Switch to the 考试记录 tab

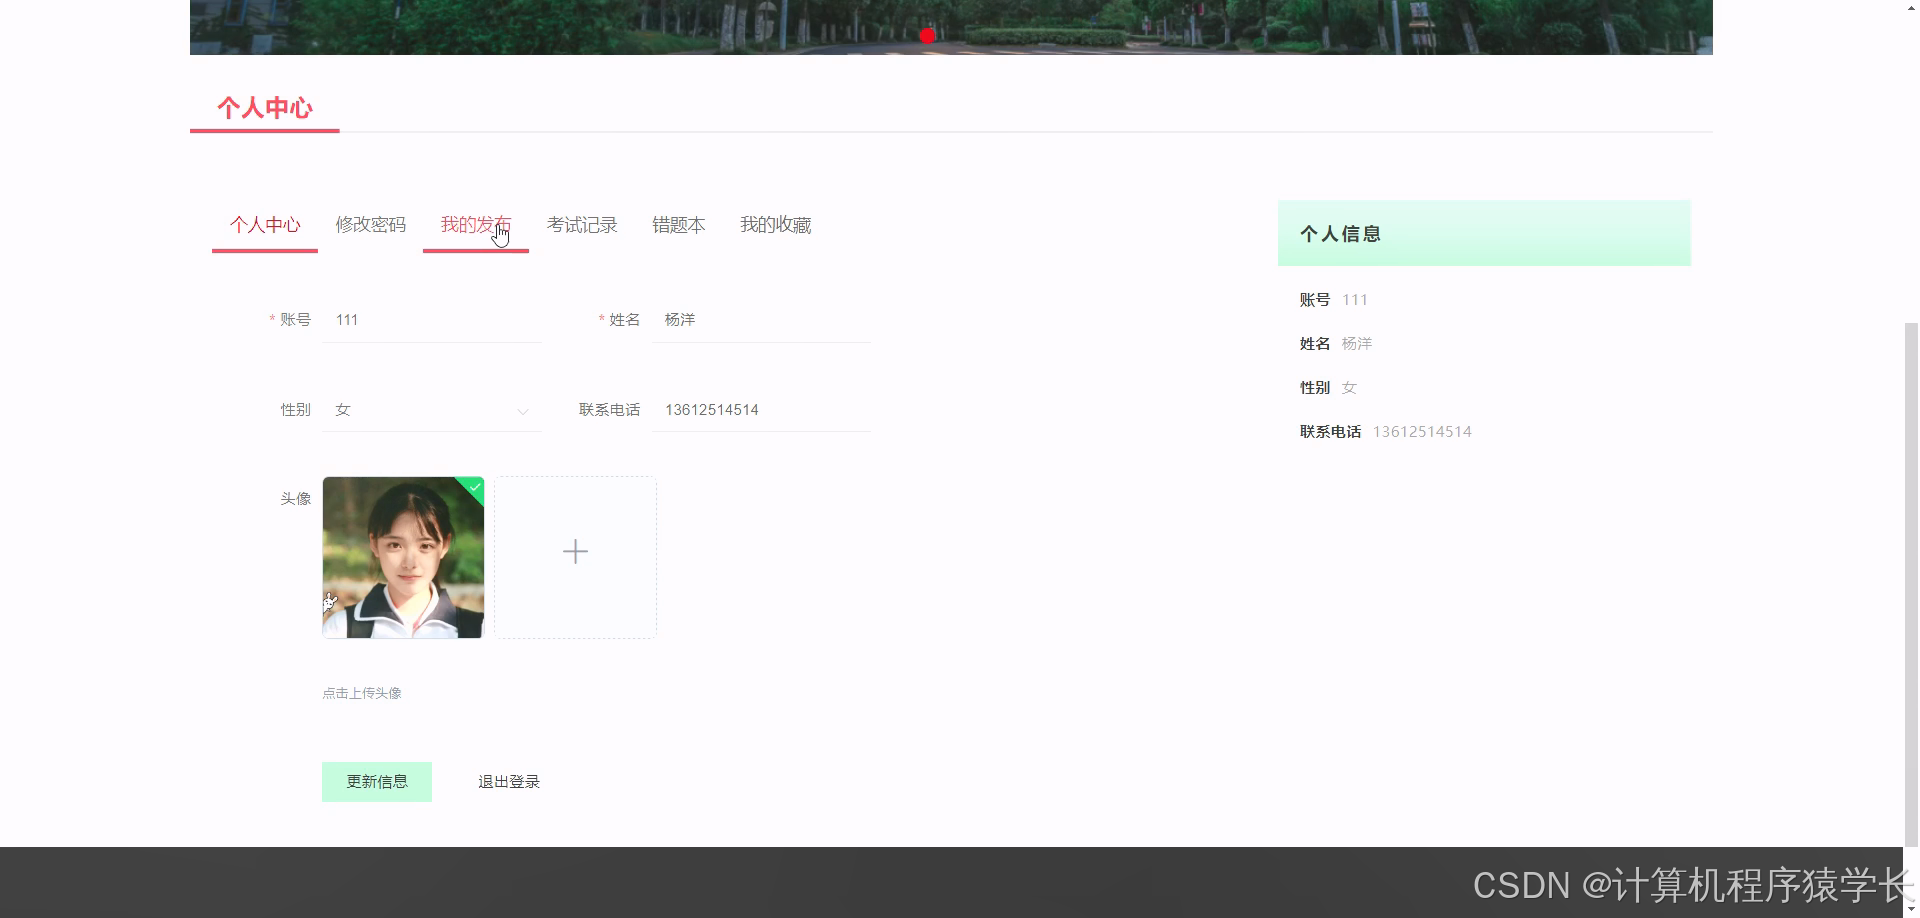582,225
